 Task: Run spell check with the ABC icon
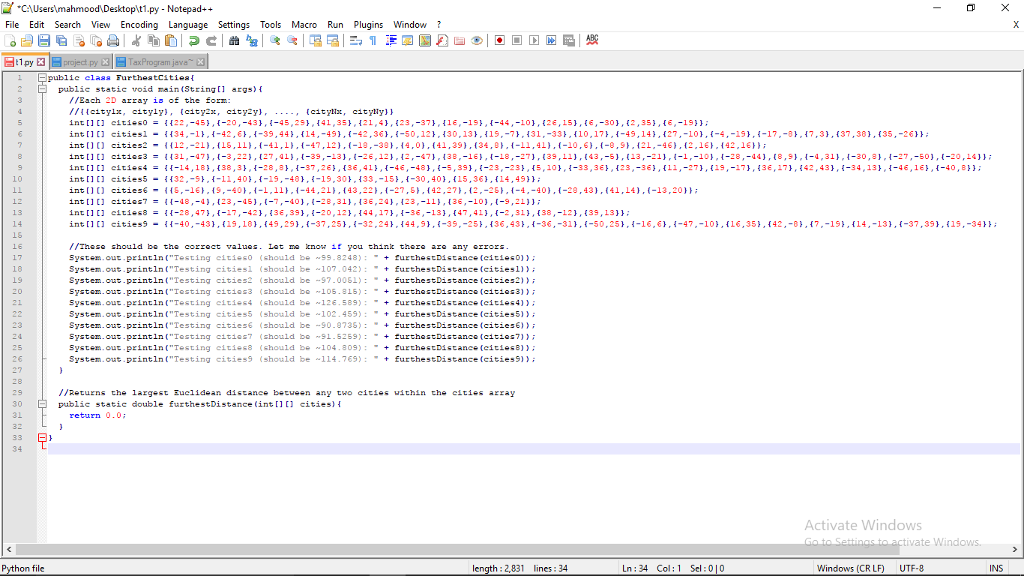coord(590,40)
